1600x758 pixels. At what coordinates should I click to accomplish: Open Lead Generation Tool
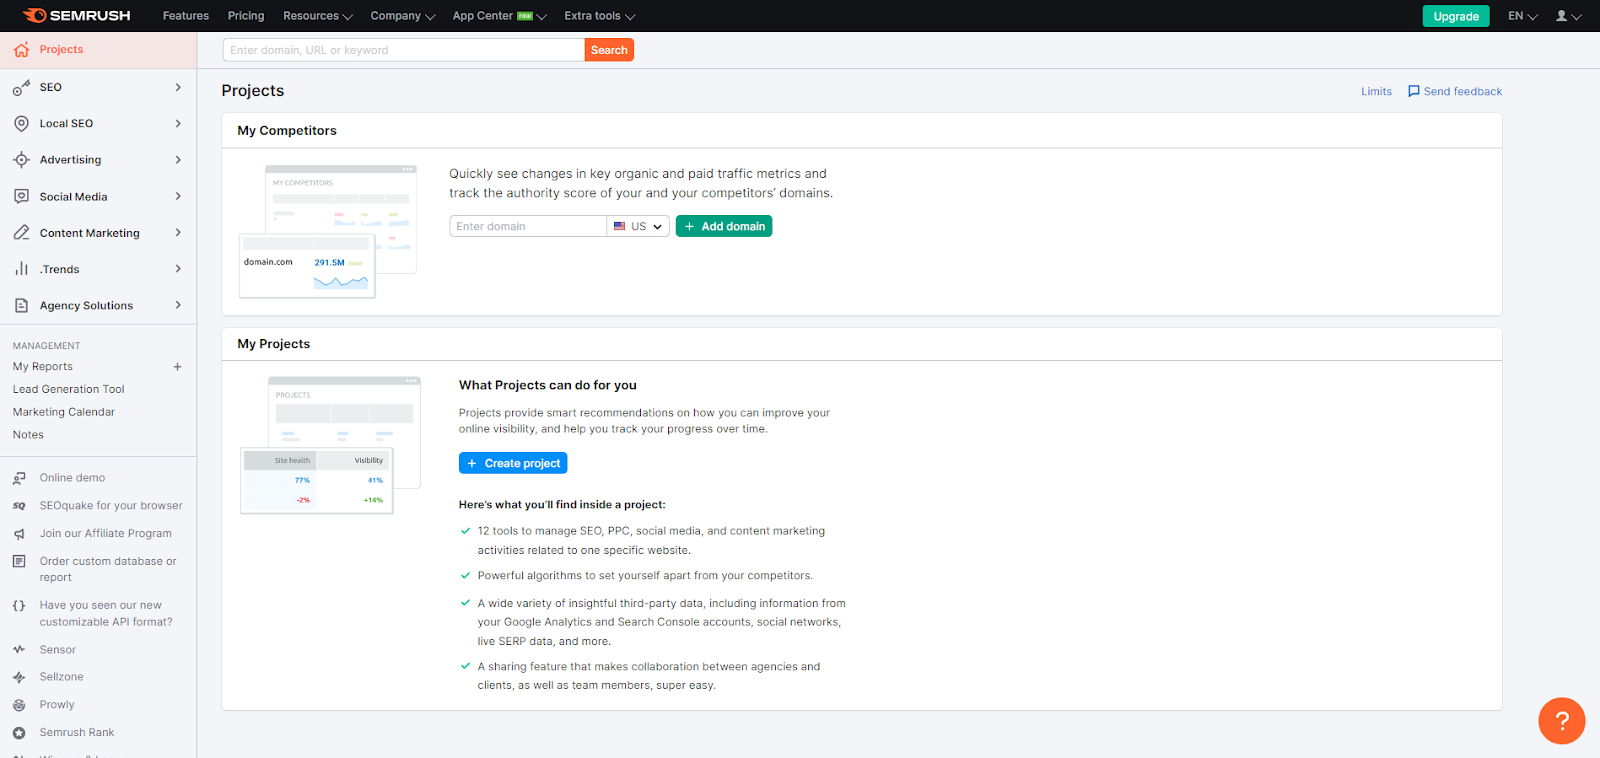(69, 390)
